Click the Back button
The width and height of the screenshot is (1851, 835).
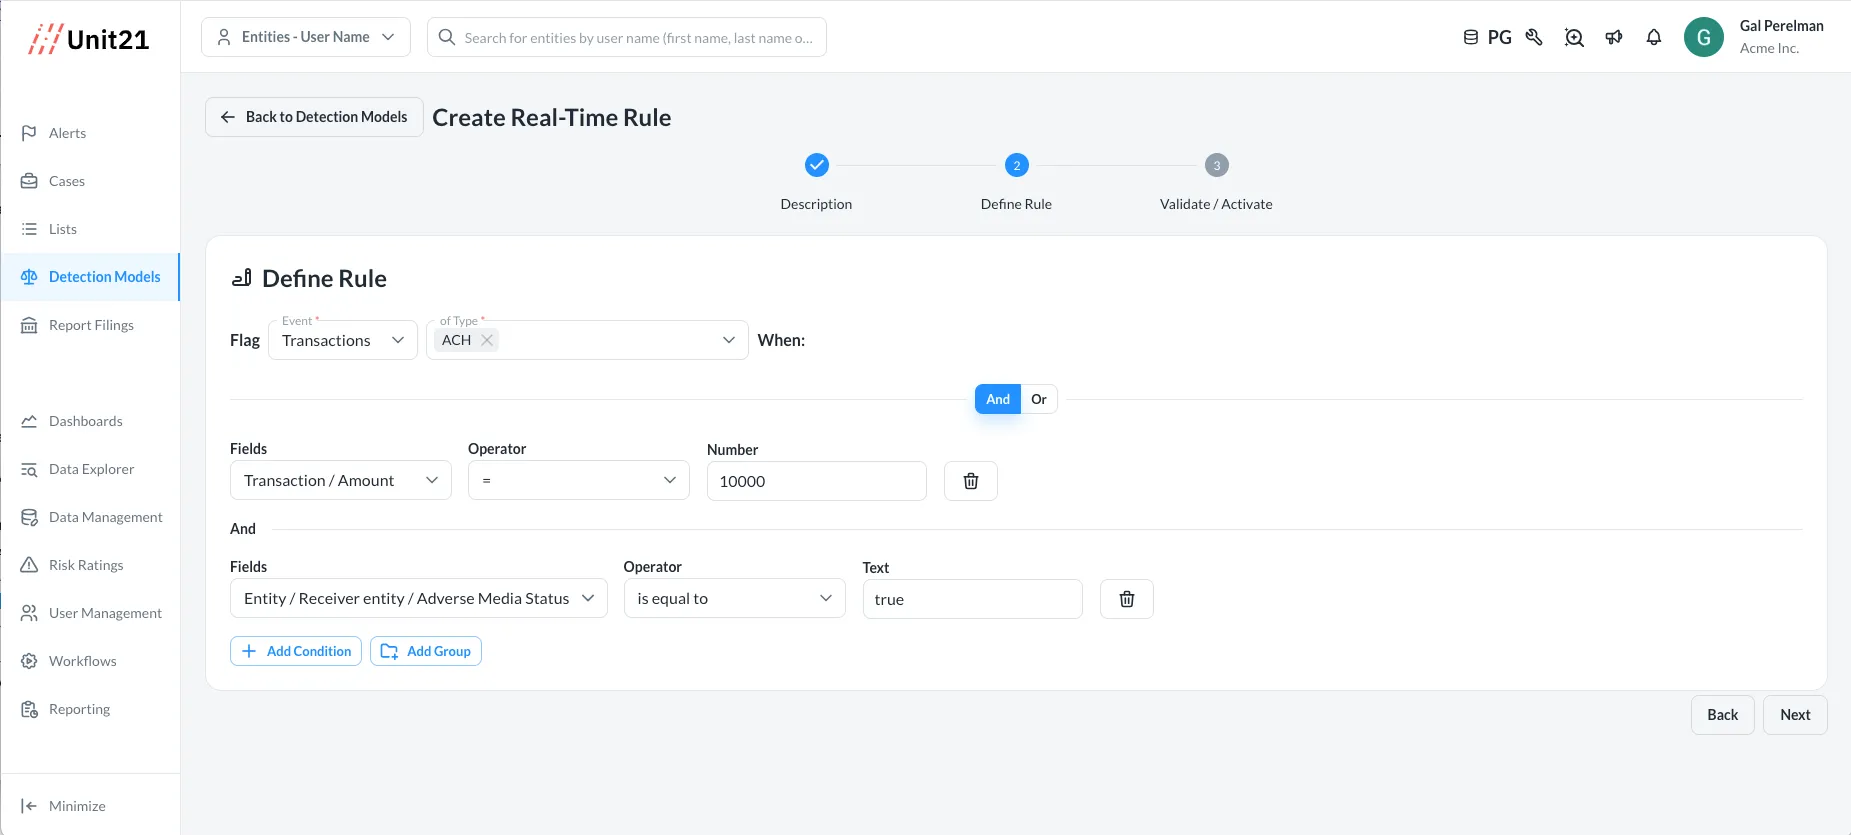pos(1722,715)
